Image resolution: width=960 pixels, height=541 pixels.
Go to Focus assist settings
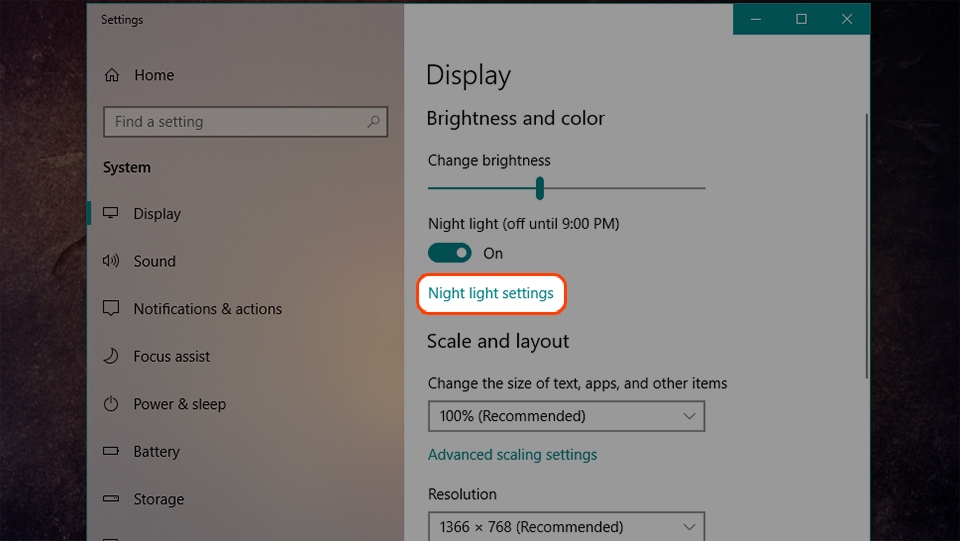coord(171,356)
